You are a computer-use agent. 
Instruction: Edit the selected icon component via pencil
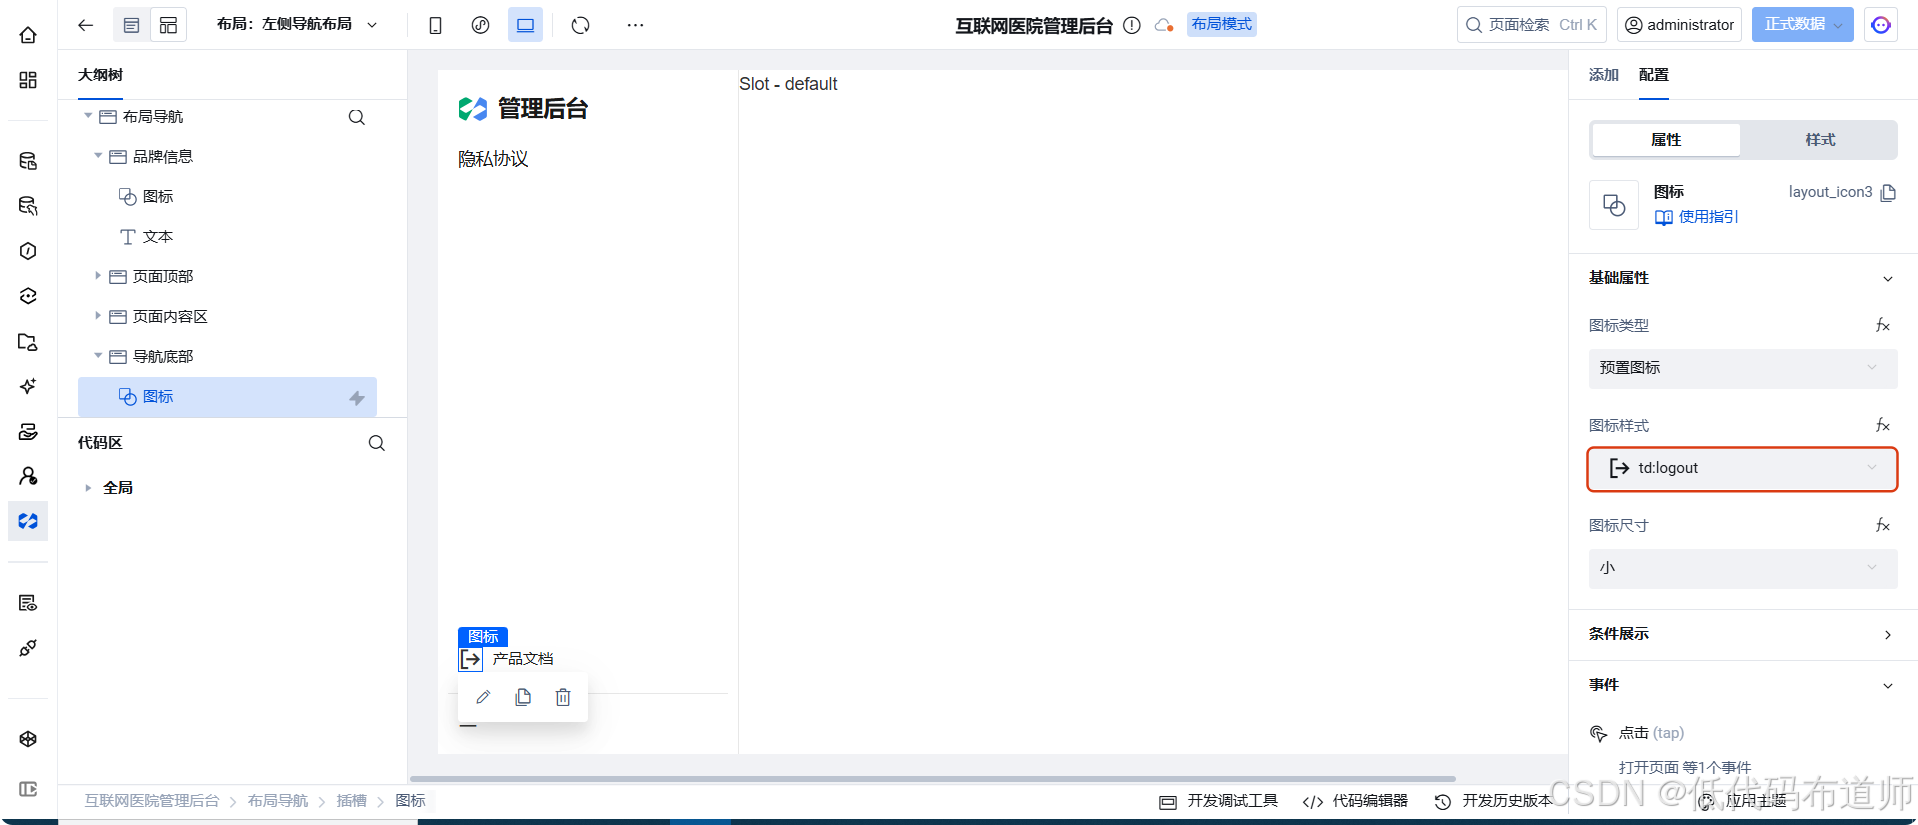pyautogui.click(x=483, y=697)
